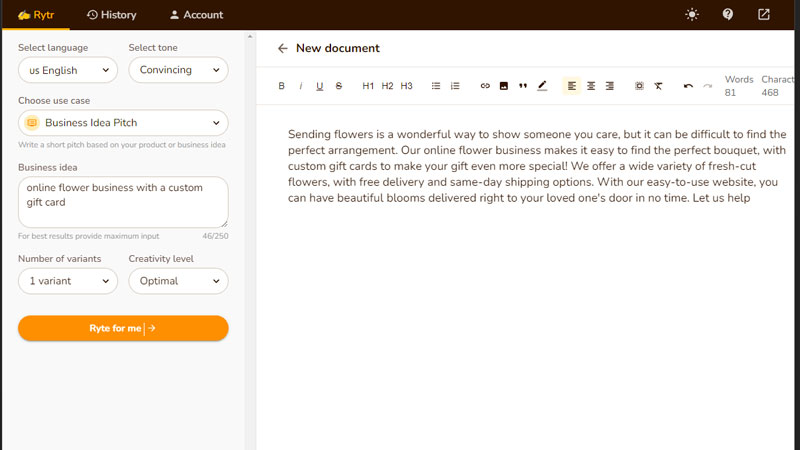Undo the last edit
800x450 pixels.
click(x=688, y=86)
